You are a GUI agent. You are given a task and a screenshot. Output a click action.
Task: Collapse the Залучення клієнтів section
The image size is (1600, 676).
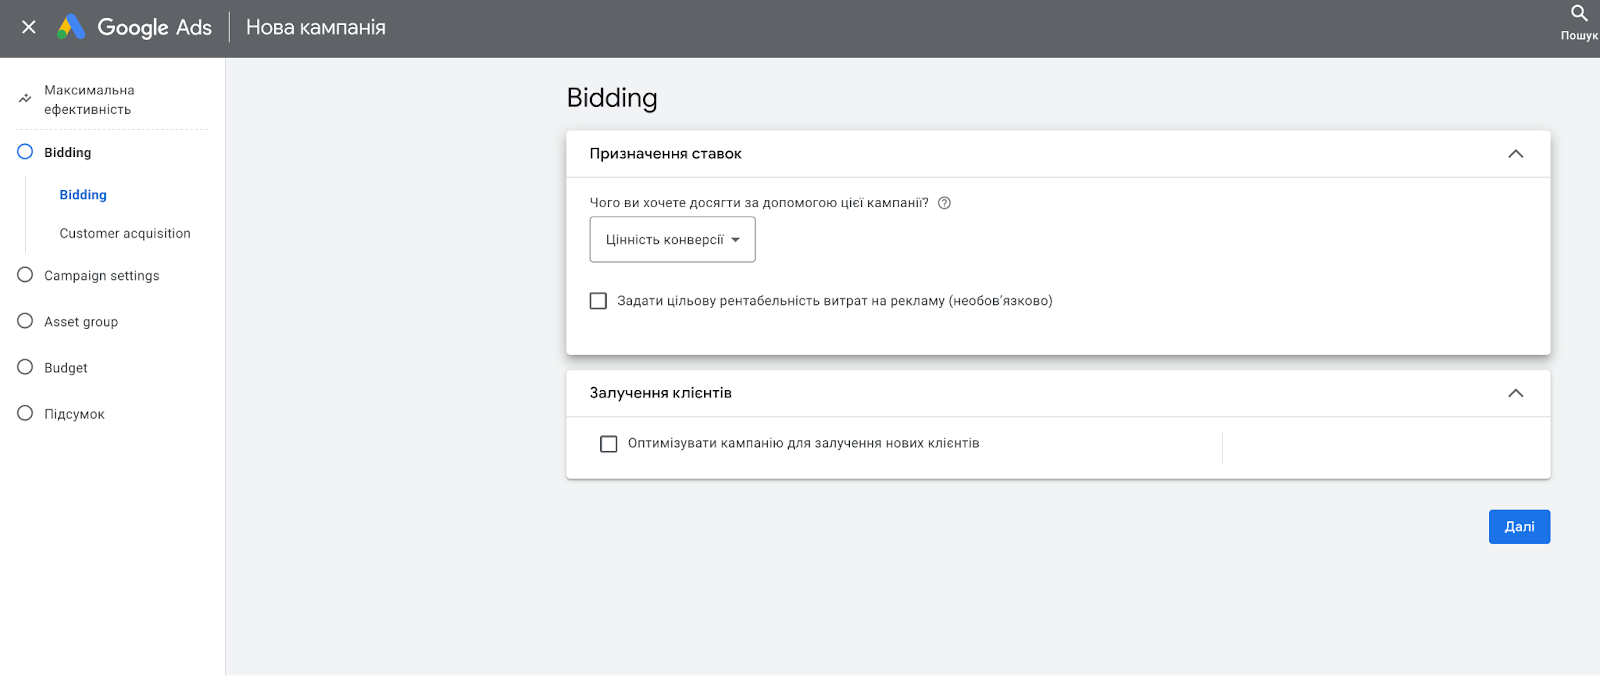[x=1515, y=393]
